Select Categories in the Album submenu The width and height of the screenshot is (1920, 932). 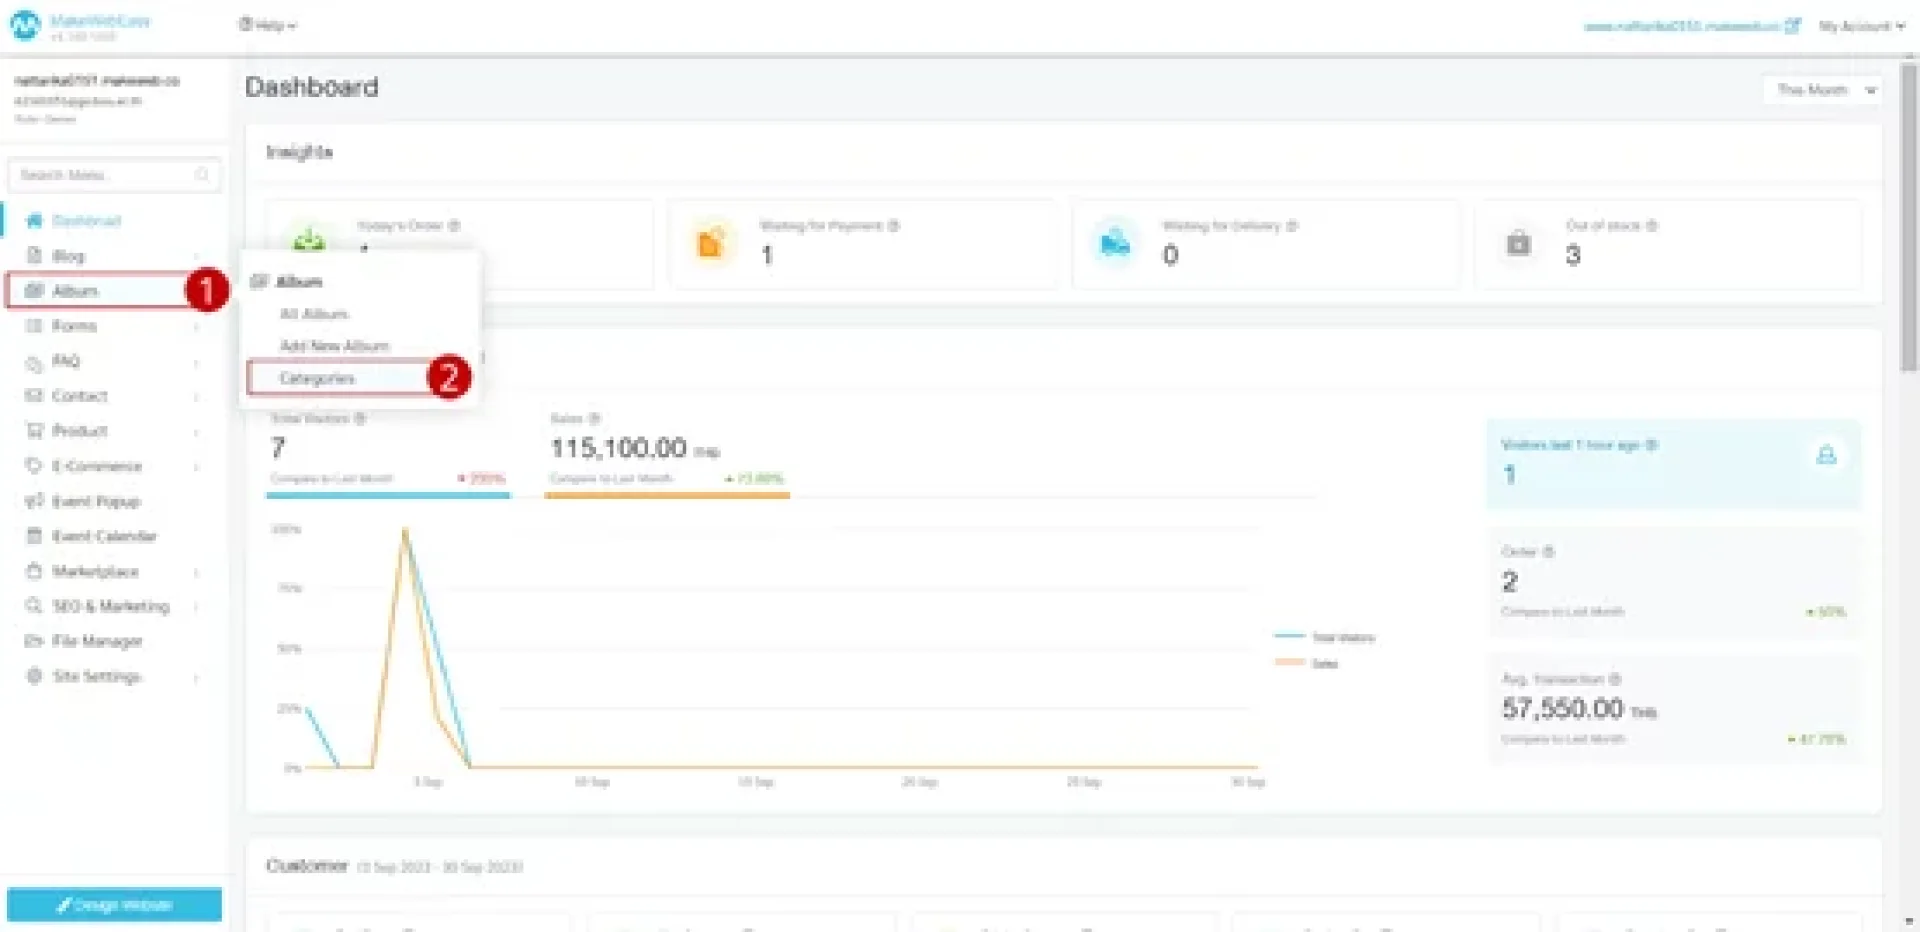click(317, 378)
